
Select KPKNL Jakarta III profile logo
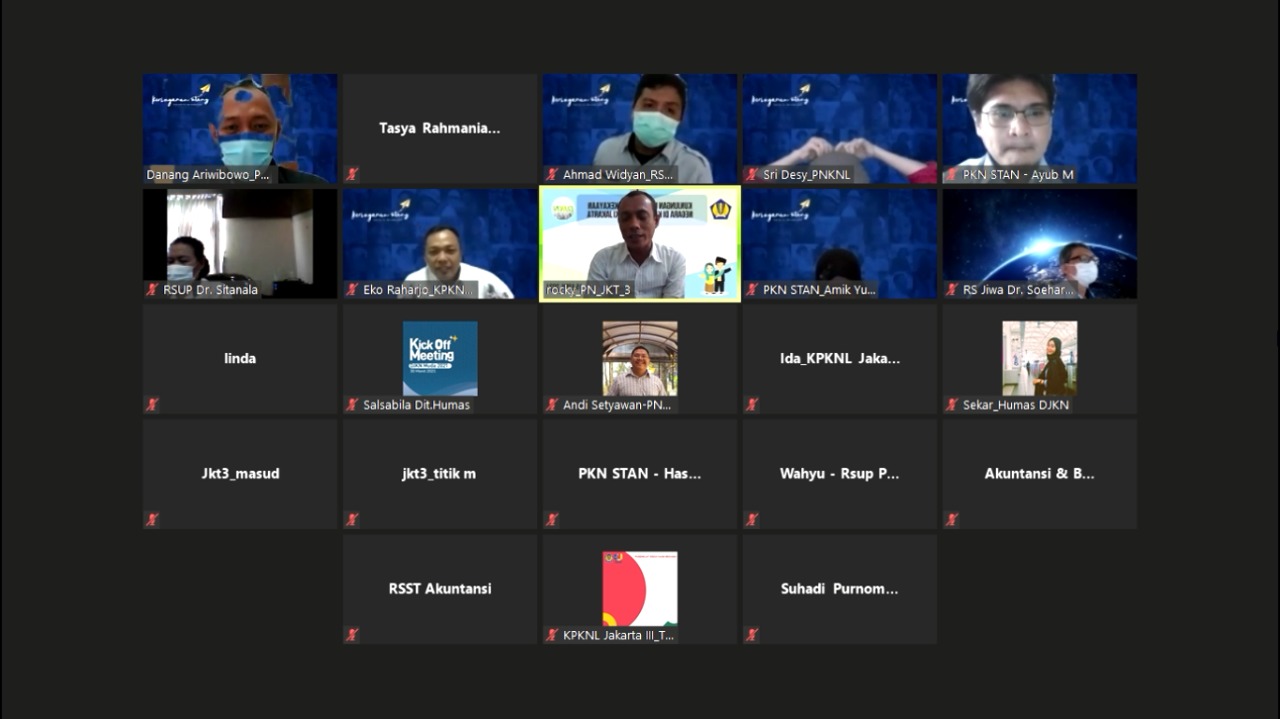[x=640, y=588]
